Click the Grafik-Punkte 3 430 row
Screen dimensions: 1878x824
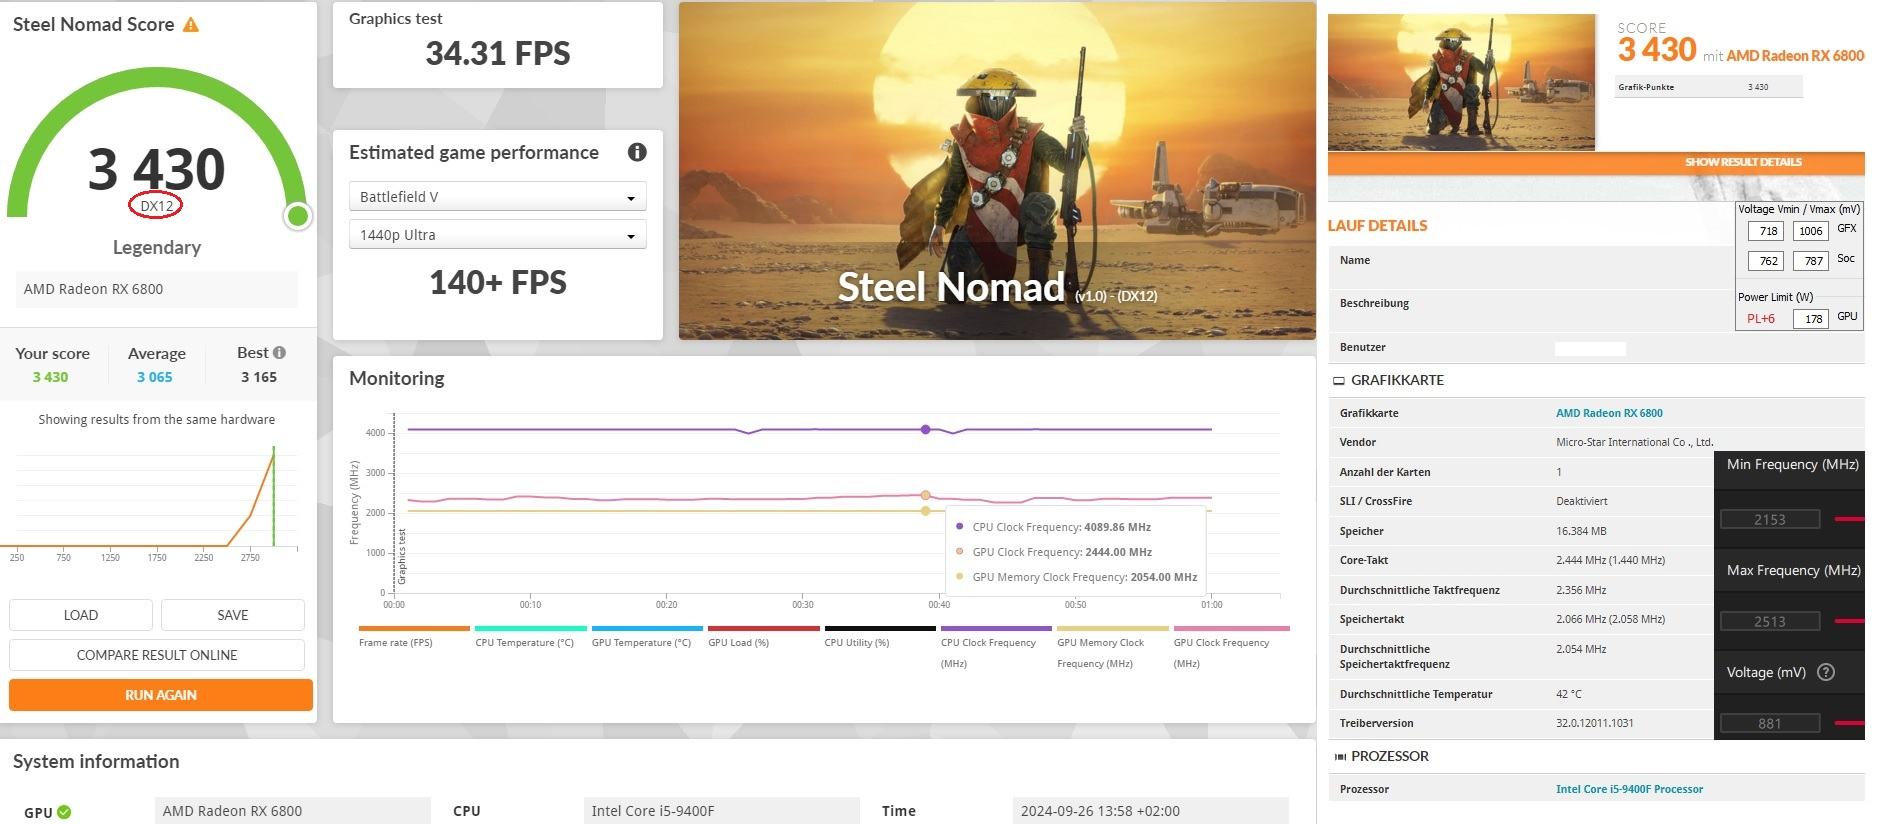tap(1709, 87)
